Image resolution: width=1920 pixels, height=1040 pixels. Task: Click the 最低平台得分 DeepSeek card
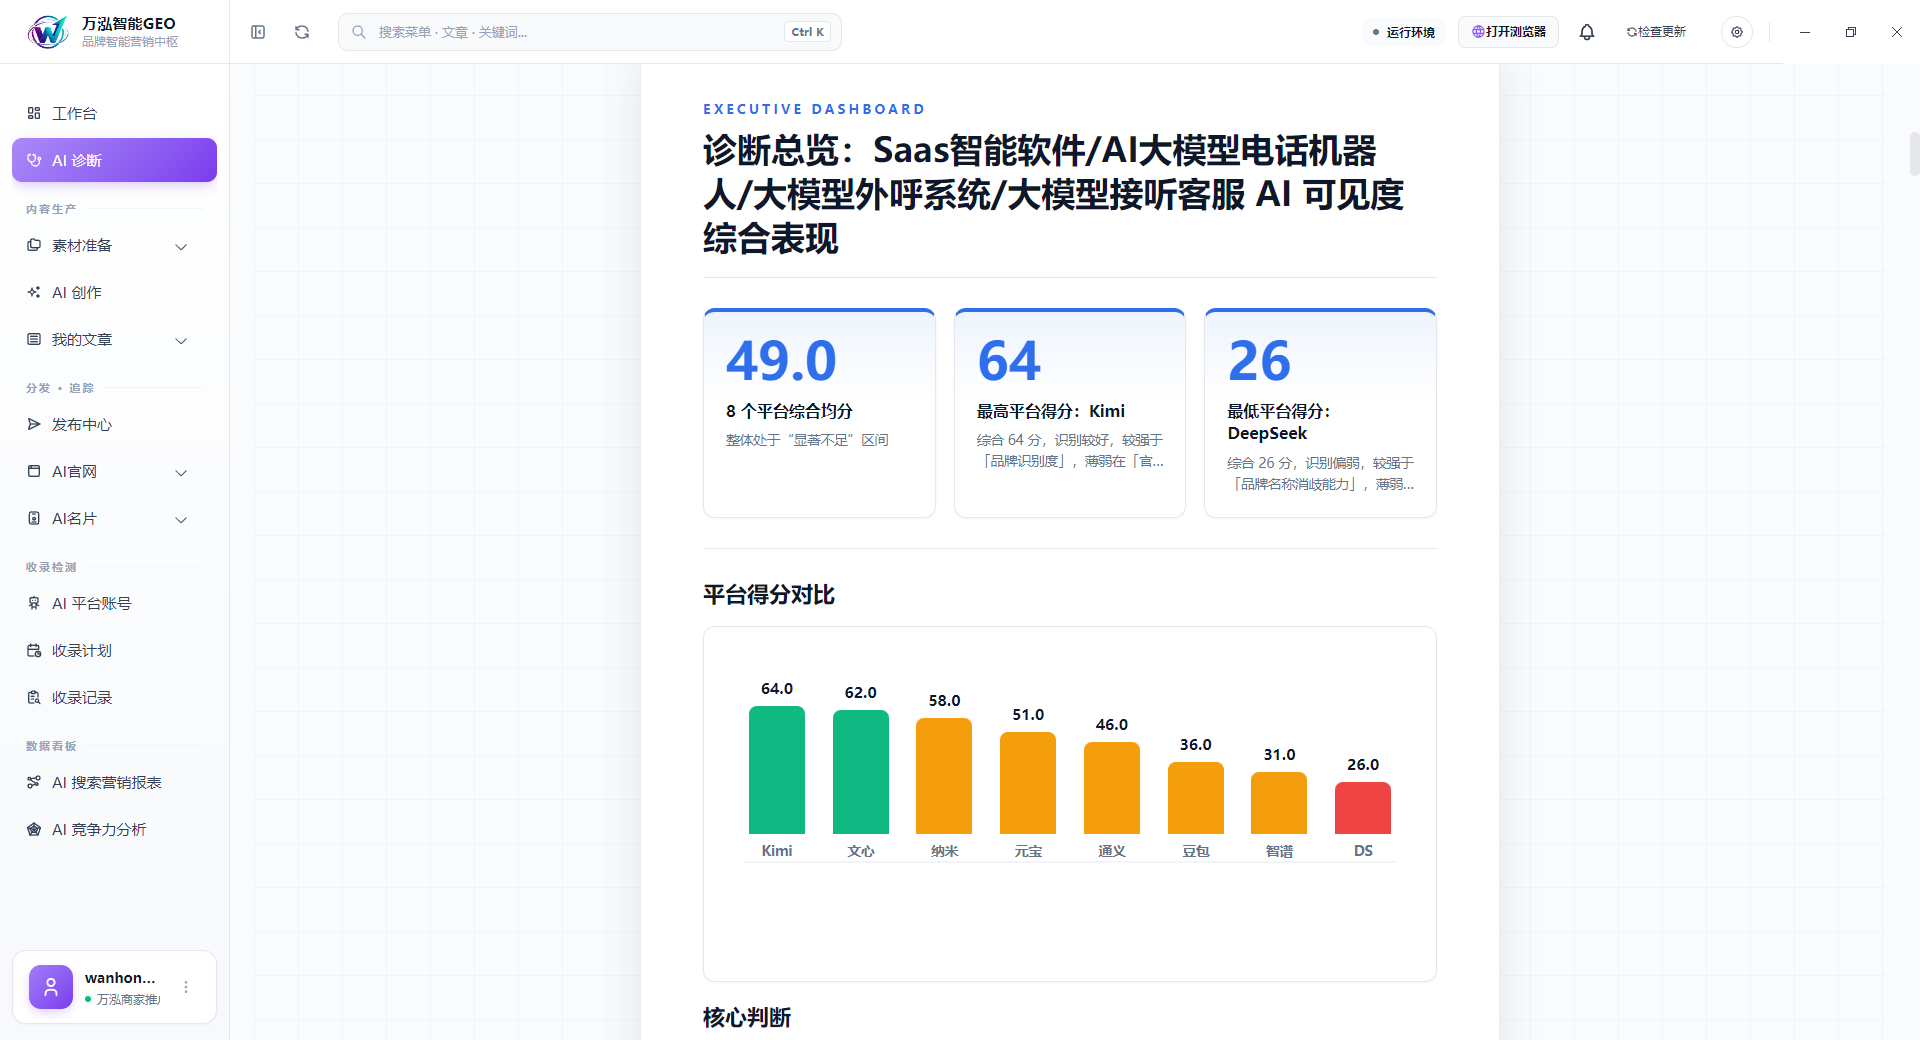(x=1320, y=413)
